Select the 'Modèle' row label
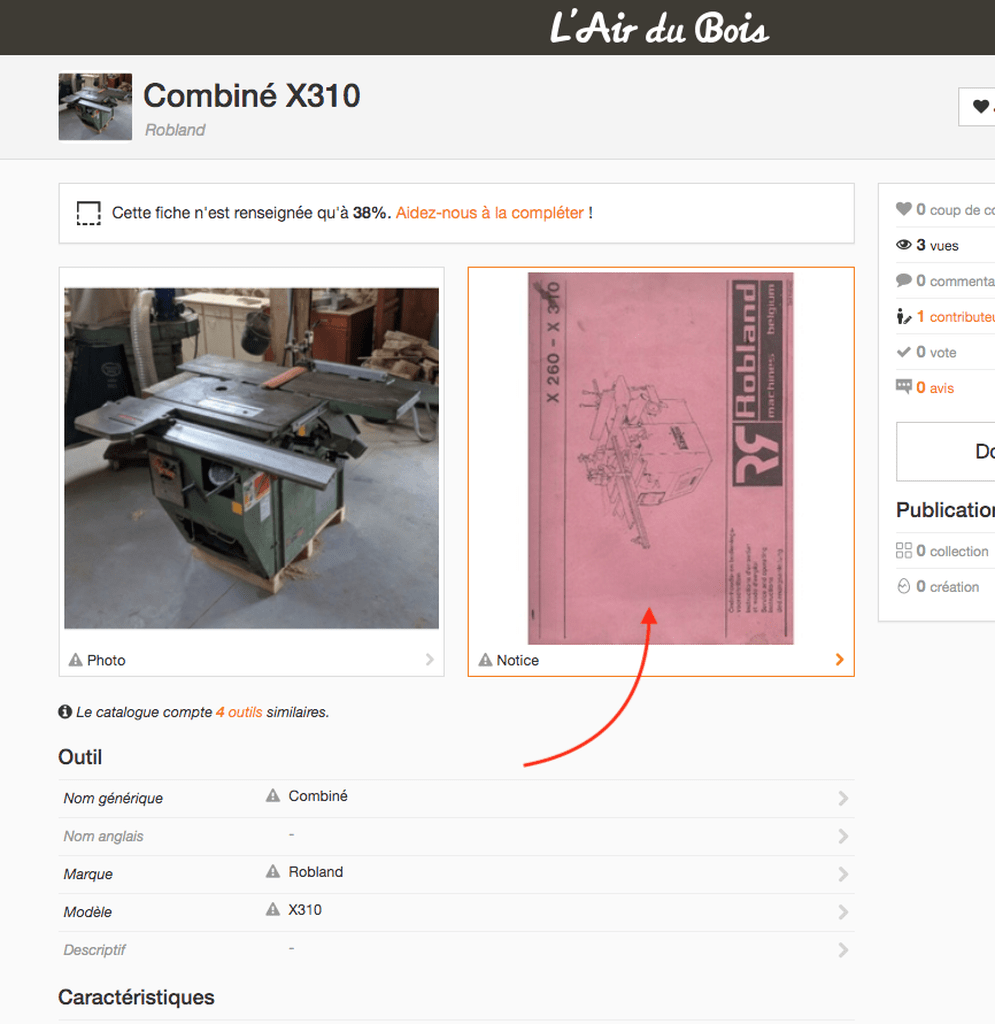 pyautogui.click(x=87, y=912)
